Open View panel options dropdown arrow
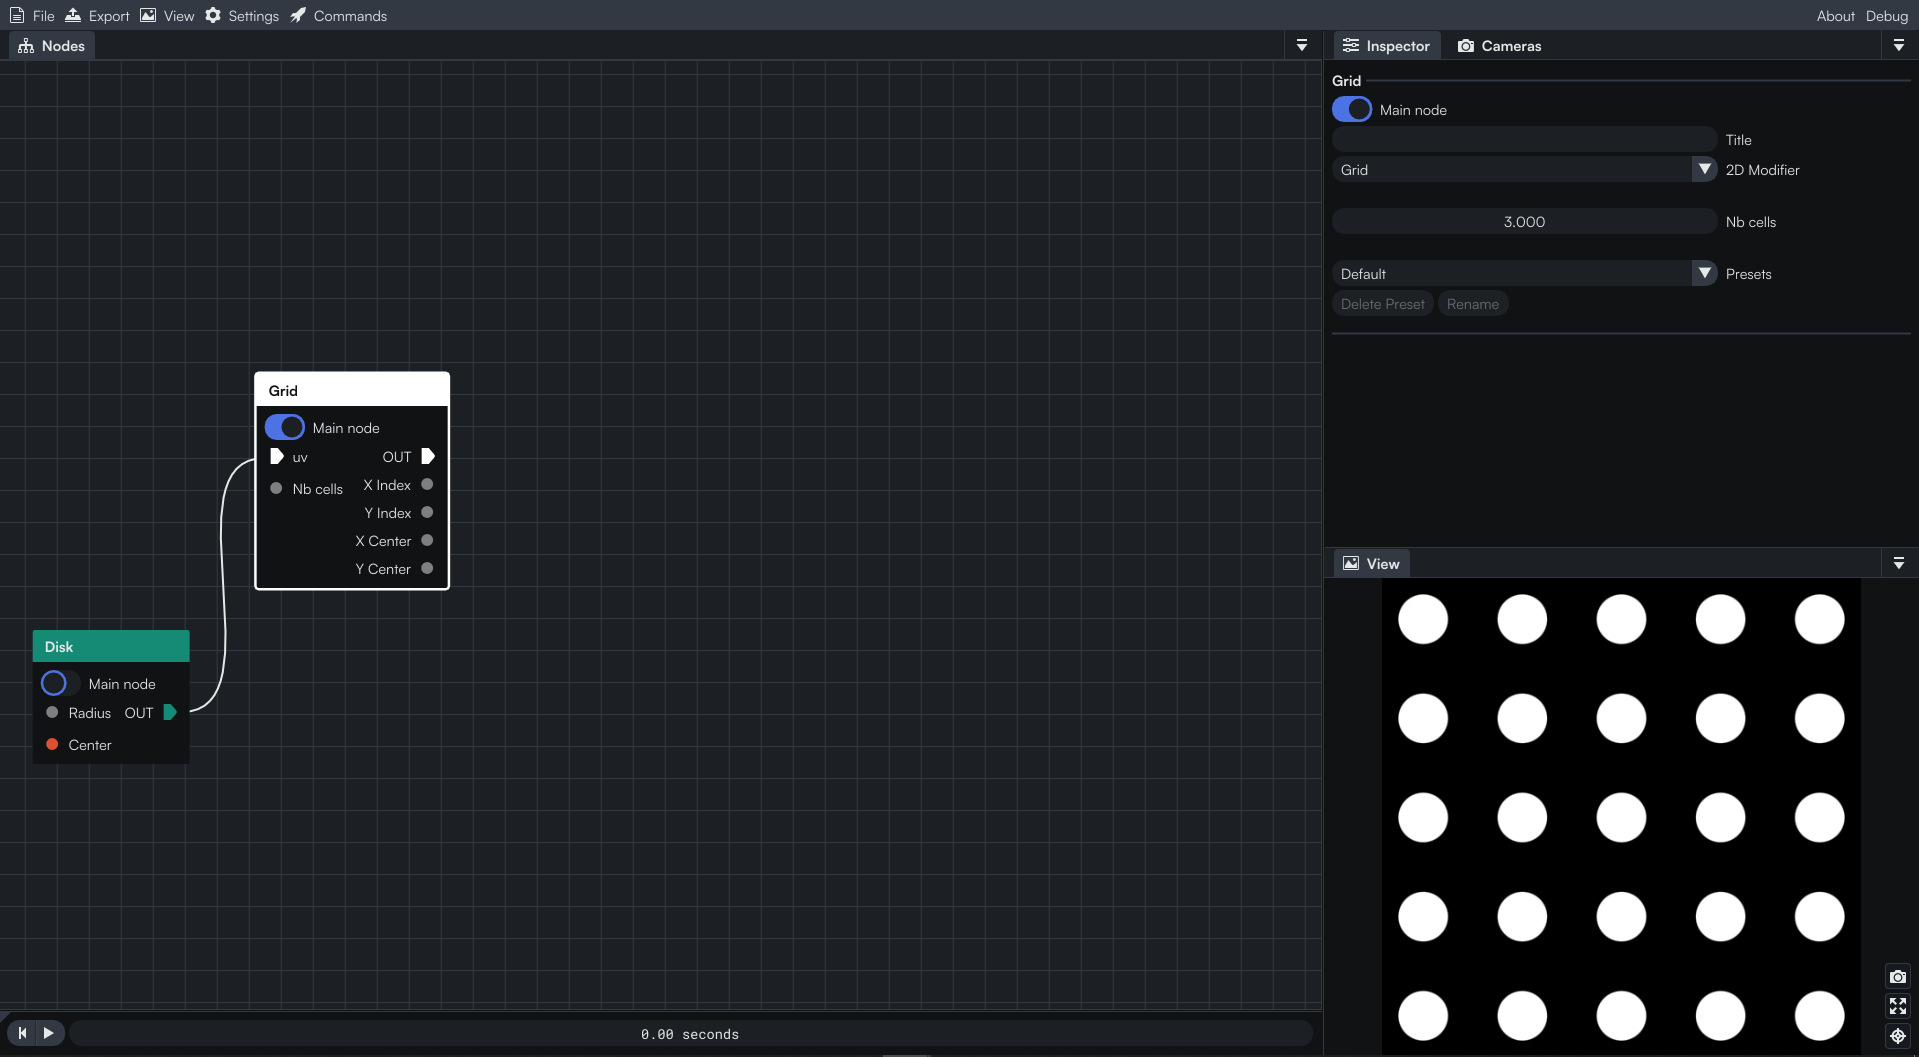Screen dimensions: 1919x1057 pos(1898,564)
